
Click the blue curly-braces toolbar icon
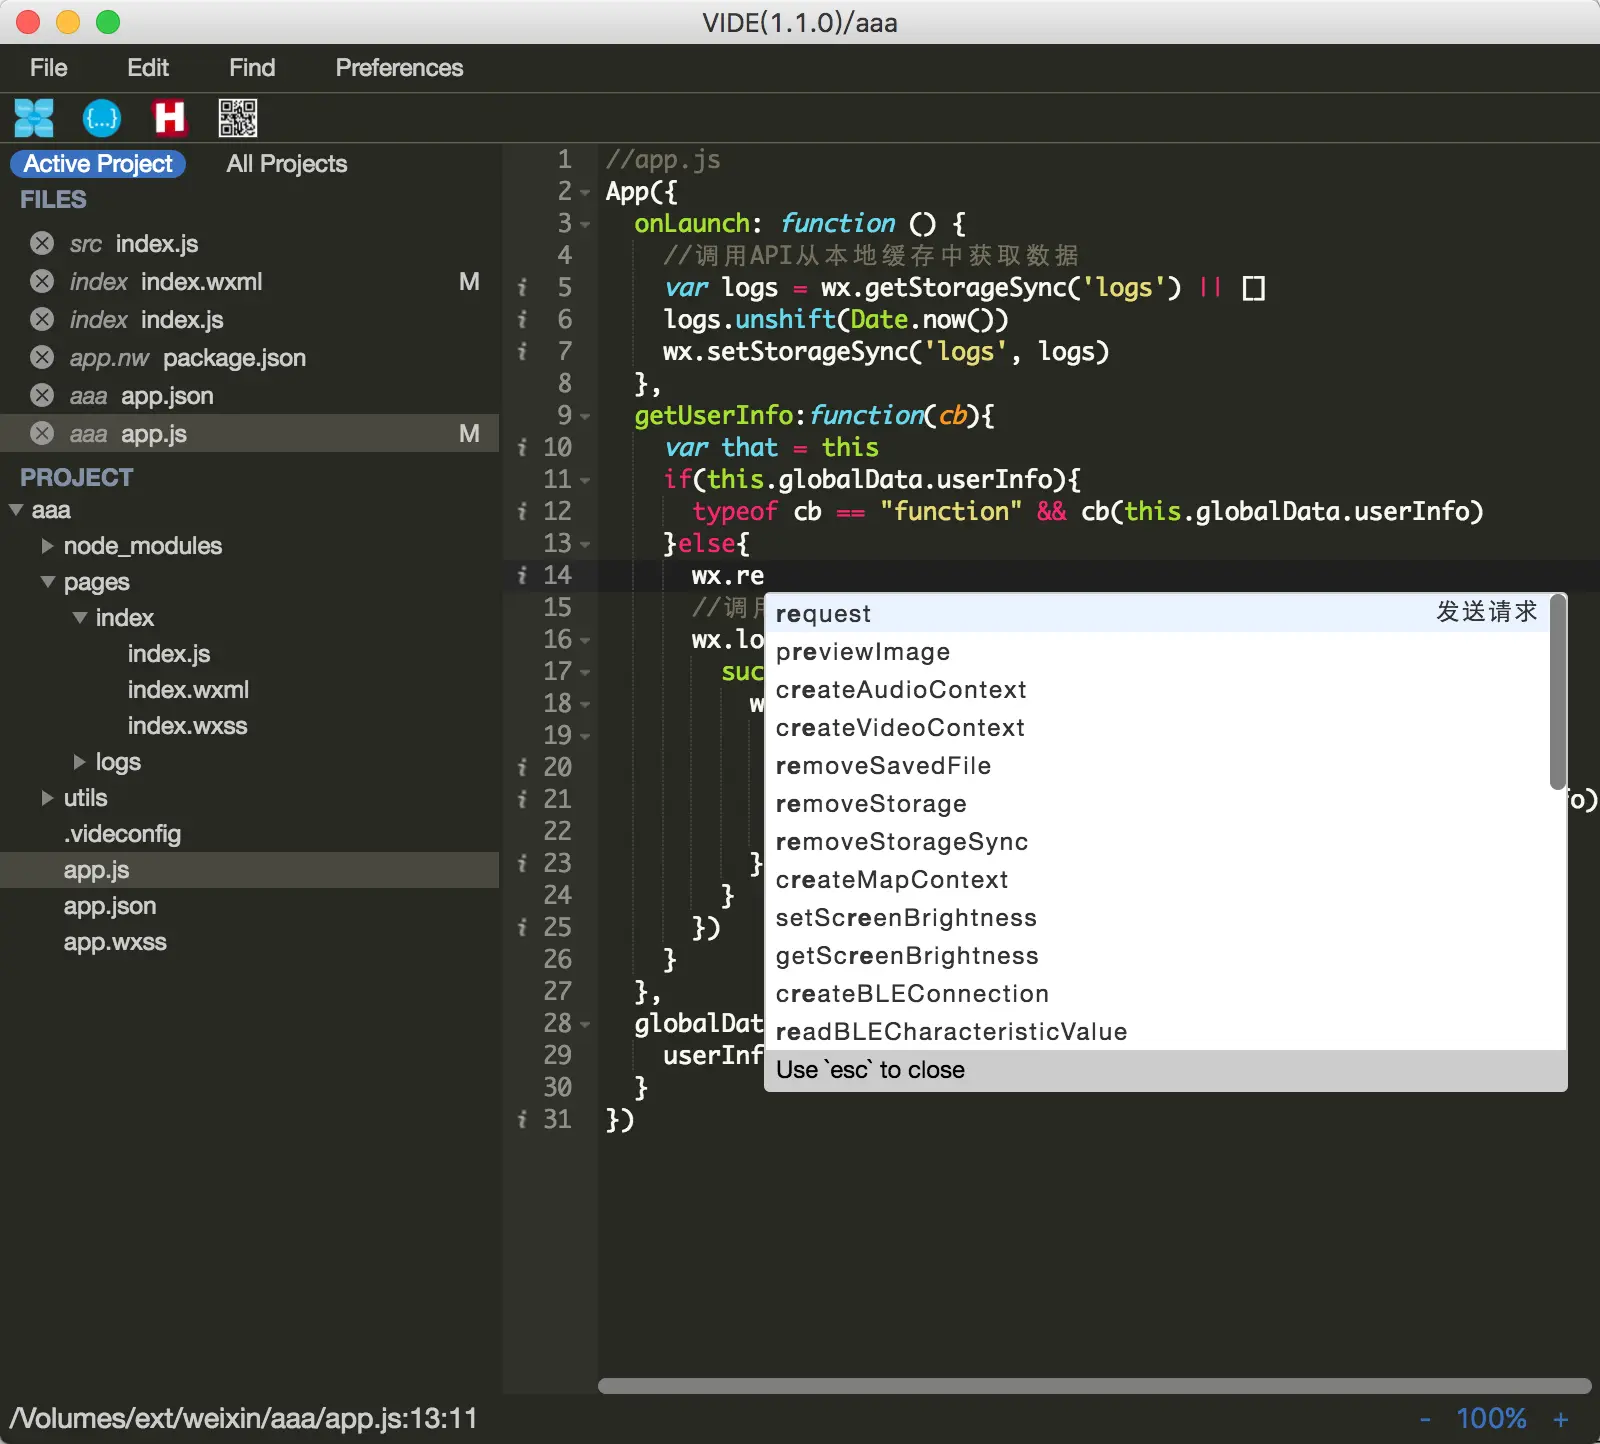pyautogui.click(x=101, y=118)
